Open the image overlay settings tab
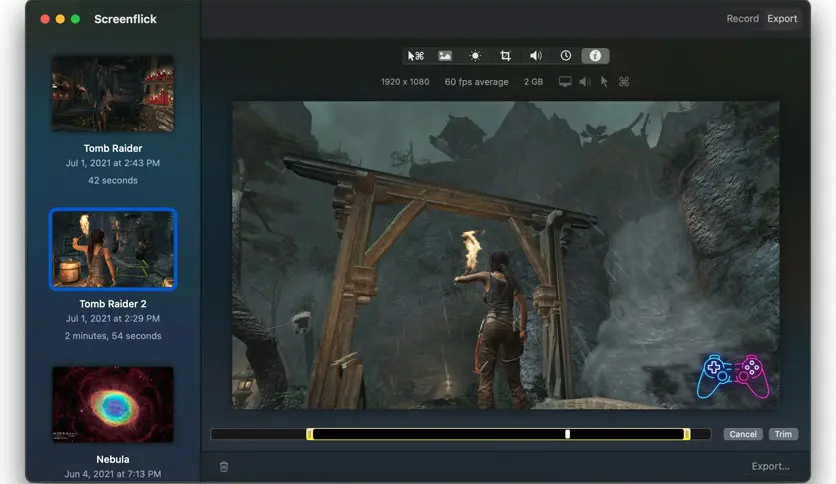This screenshot has height=484, width=836. (445, 55)
